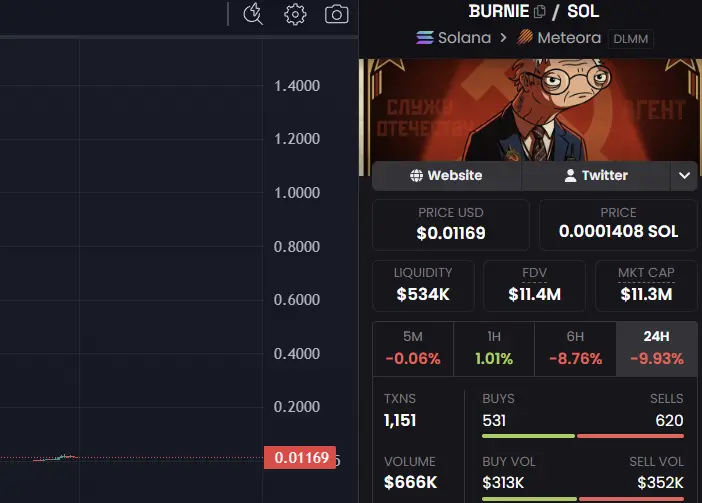Image resolution: width=702 pixels, height=503 pixels.
Task: Click the SOL quote symbol in header
Action: click(583, 11)
